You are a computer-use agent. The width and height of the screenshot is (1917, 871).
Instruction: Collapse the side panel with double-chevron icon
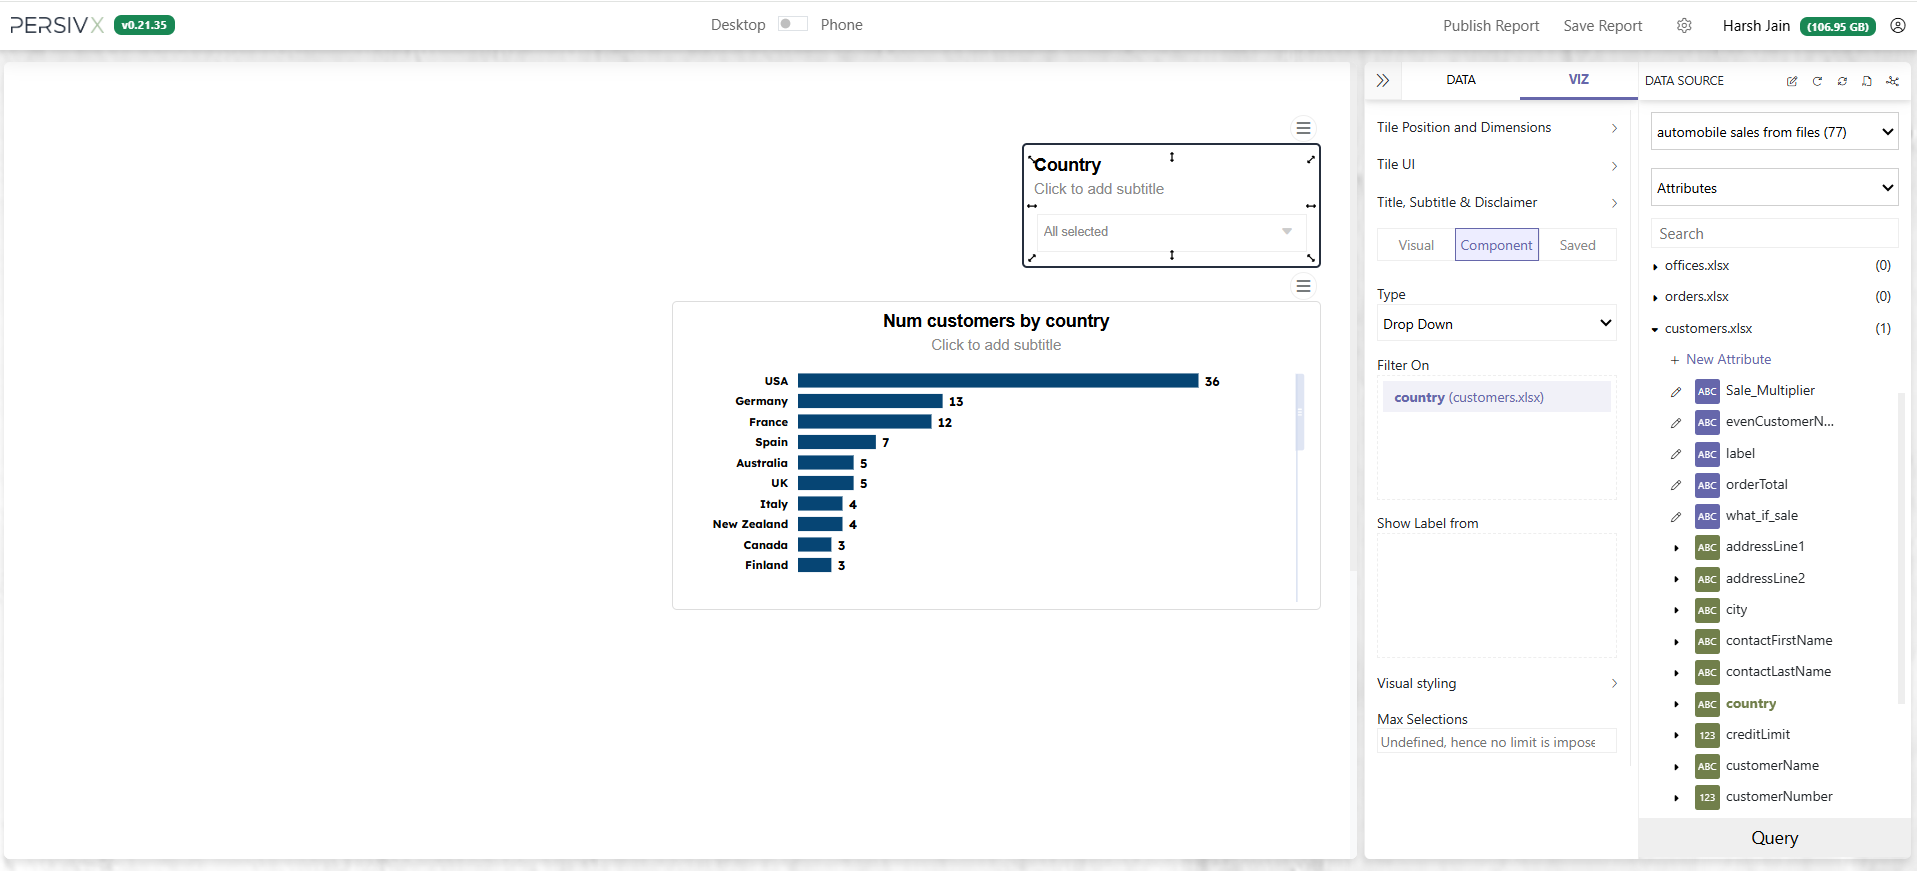coord(1383,80)
